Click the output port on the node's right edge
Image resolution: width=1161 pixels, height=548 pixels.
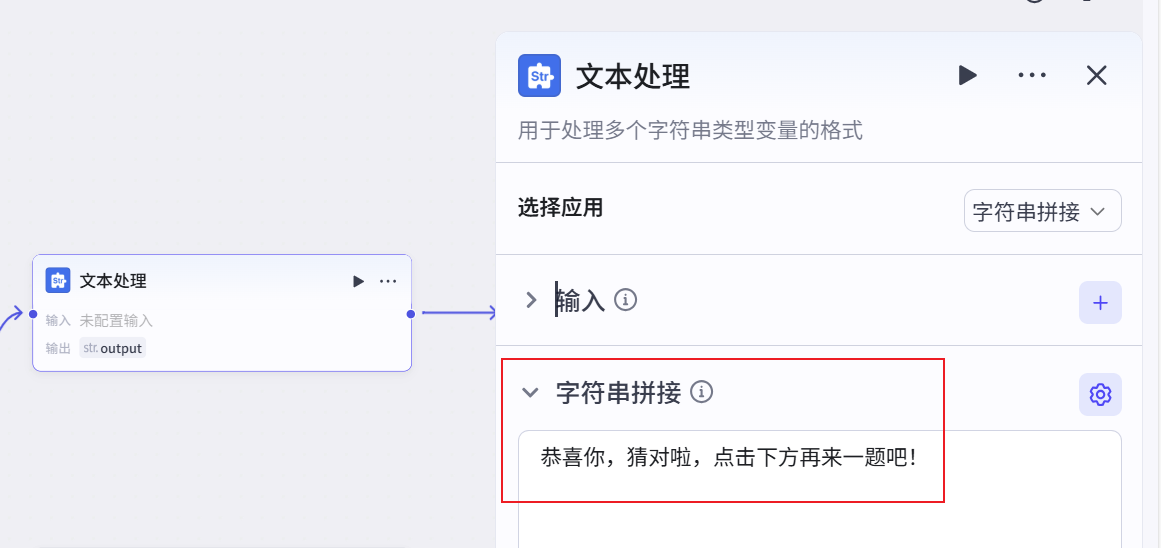coord(411,314)
